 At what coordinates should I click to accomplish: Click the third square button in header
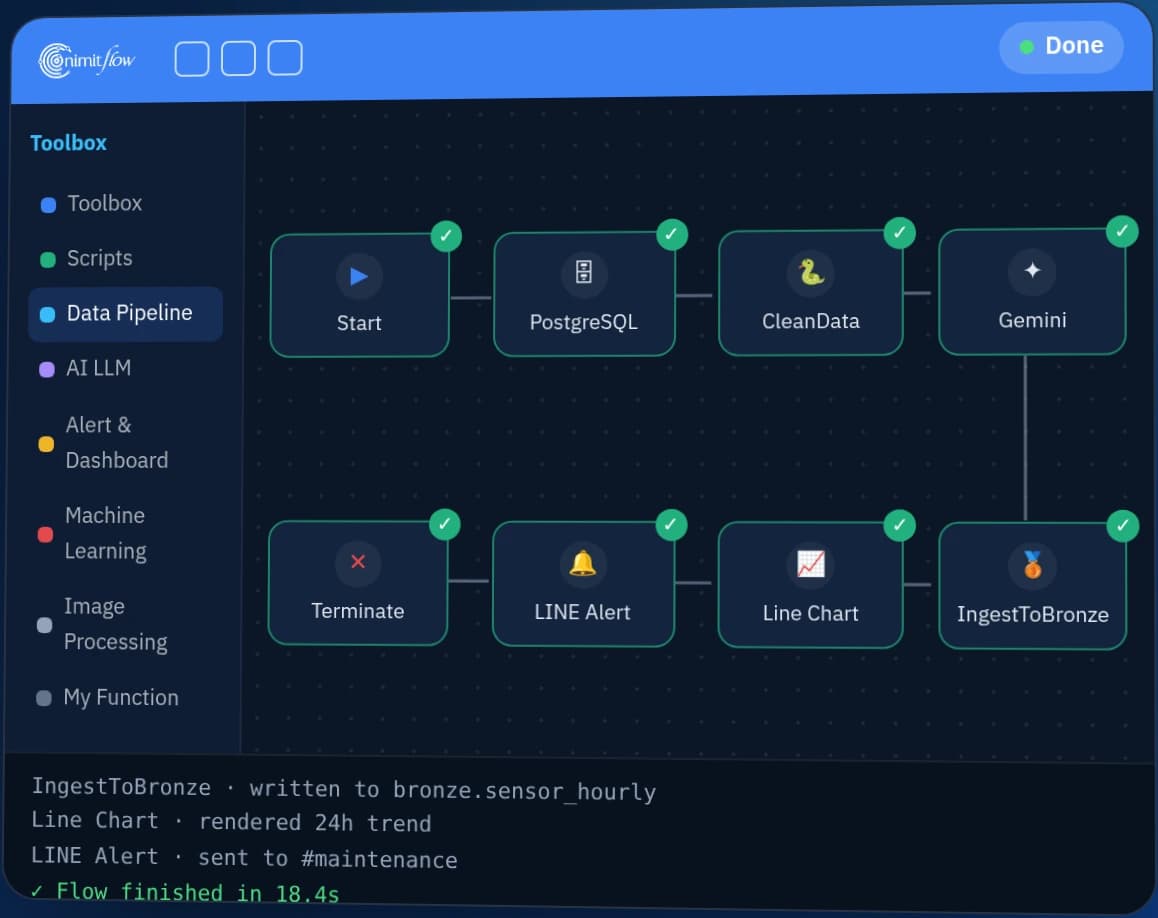pos(285,58)
